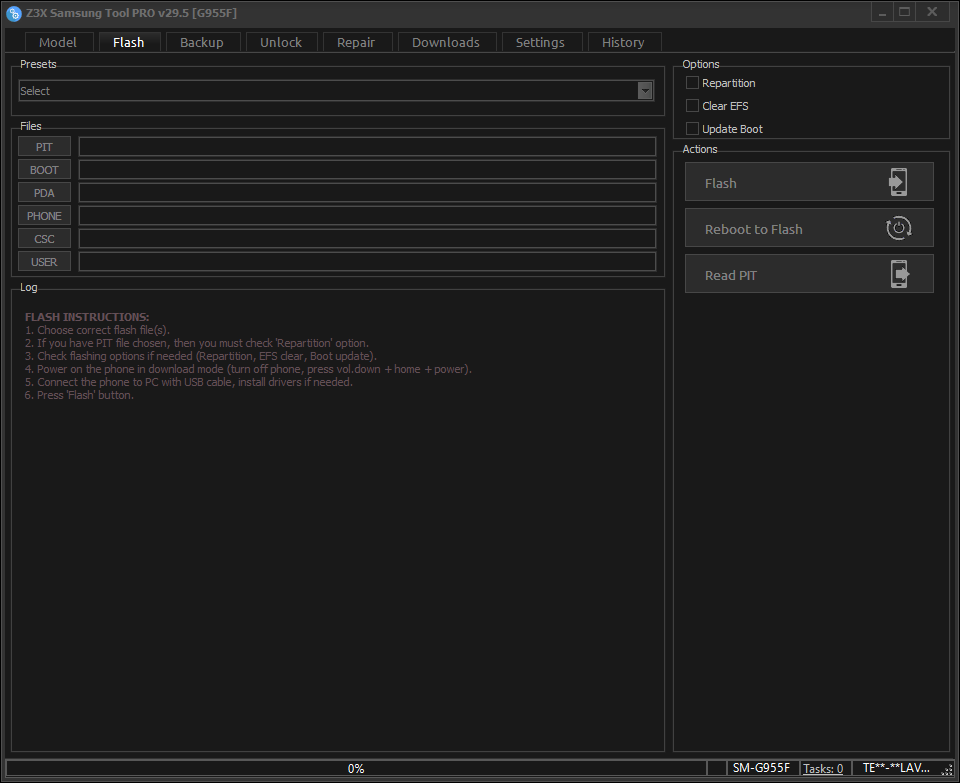The width and height of the screenshot is (960, 783).
Task: Click the Flash phone icon
Action: 898,182
